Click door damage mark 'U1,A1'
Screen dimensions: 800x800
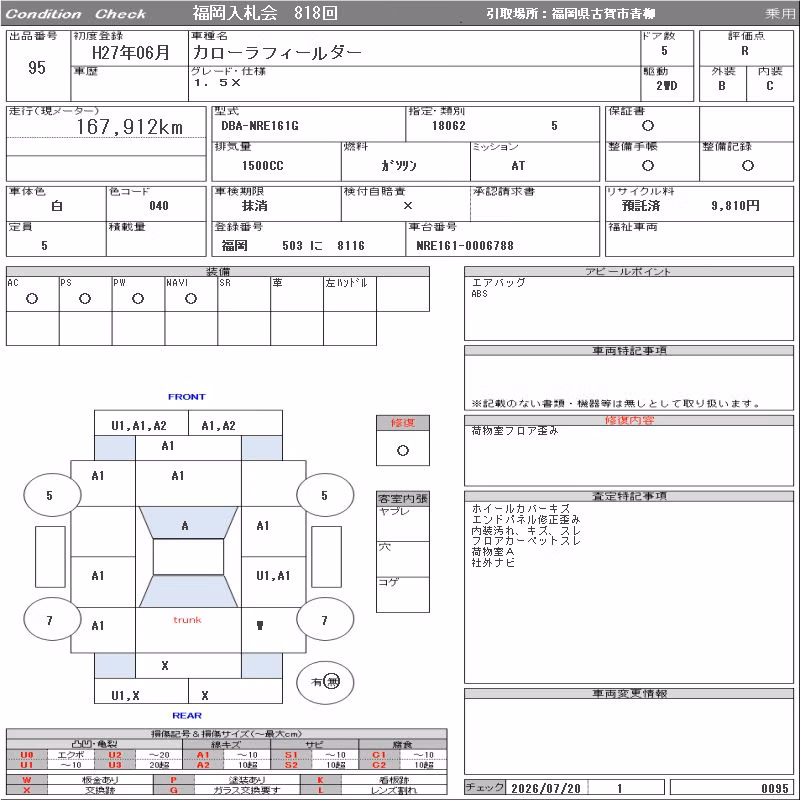tap(273, 576)
